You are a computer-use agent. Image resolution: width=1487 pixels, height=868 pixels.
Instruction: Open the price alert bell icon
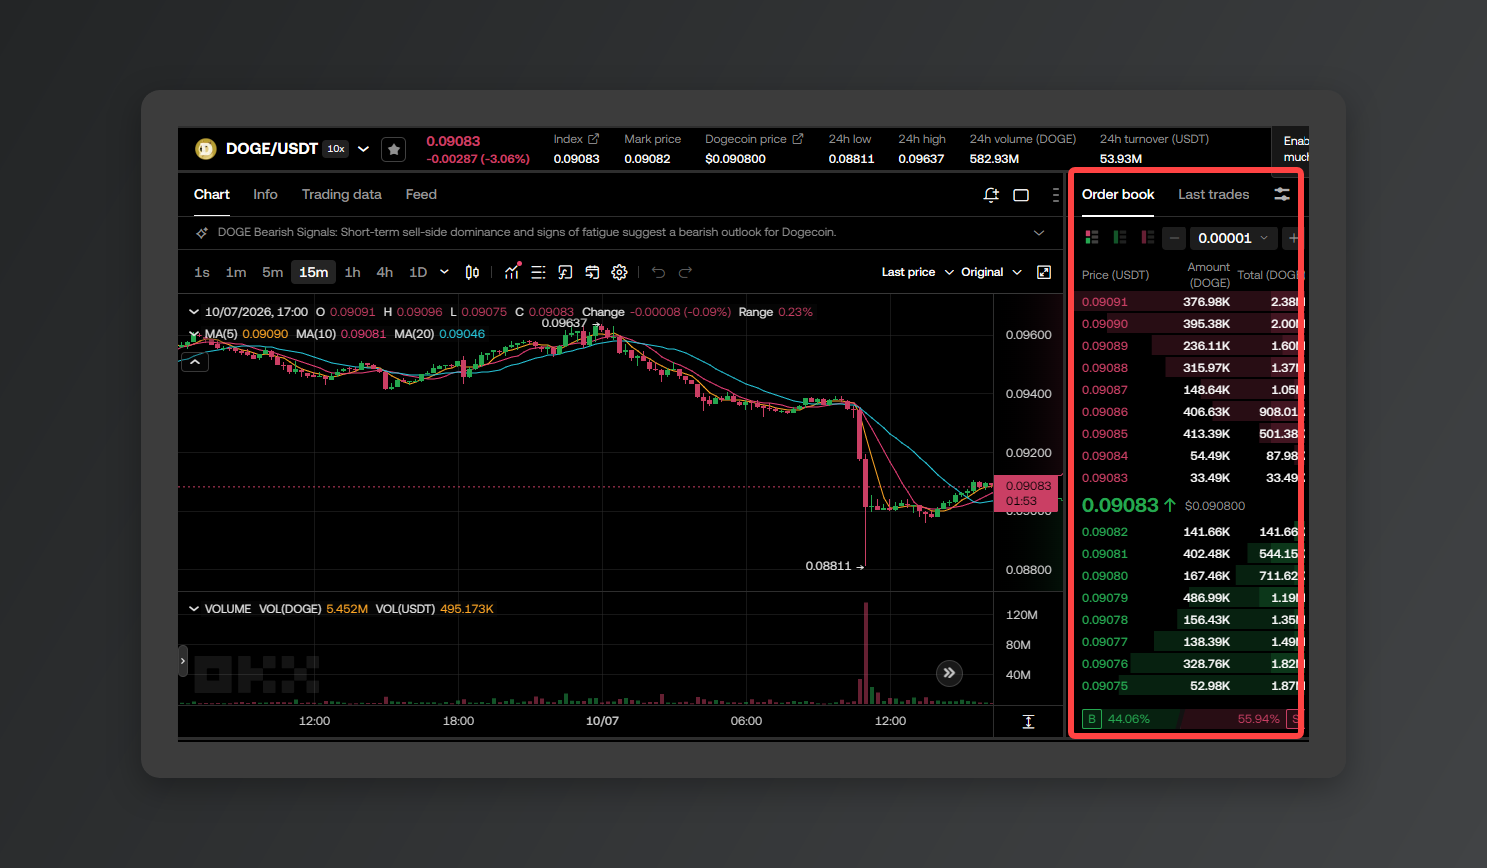pyautogui.click(x=991, y=195)
